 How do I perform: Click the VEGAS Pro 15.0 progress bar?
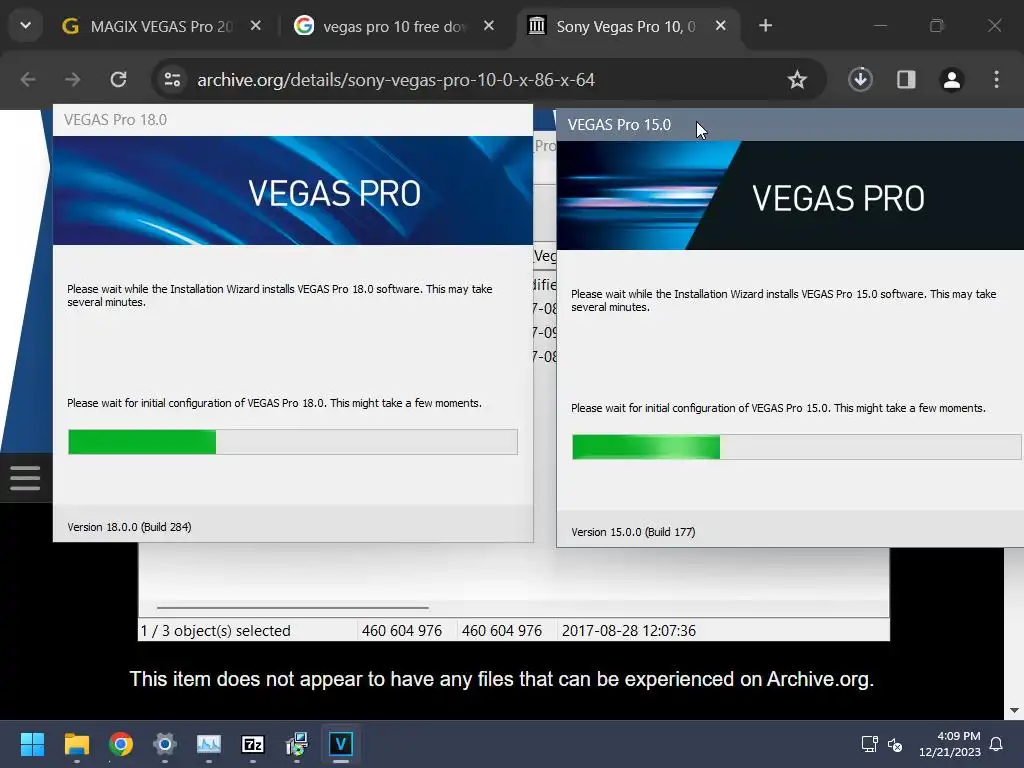pos(797,447)
